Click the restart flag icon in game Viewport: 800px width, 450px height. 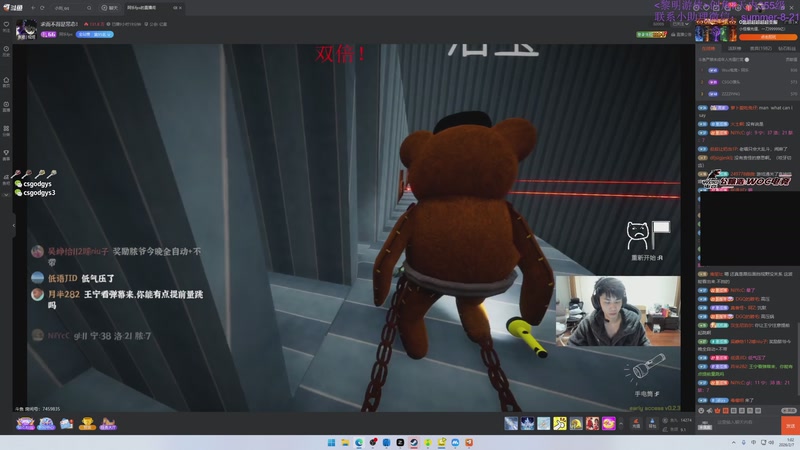(647, 236)
